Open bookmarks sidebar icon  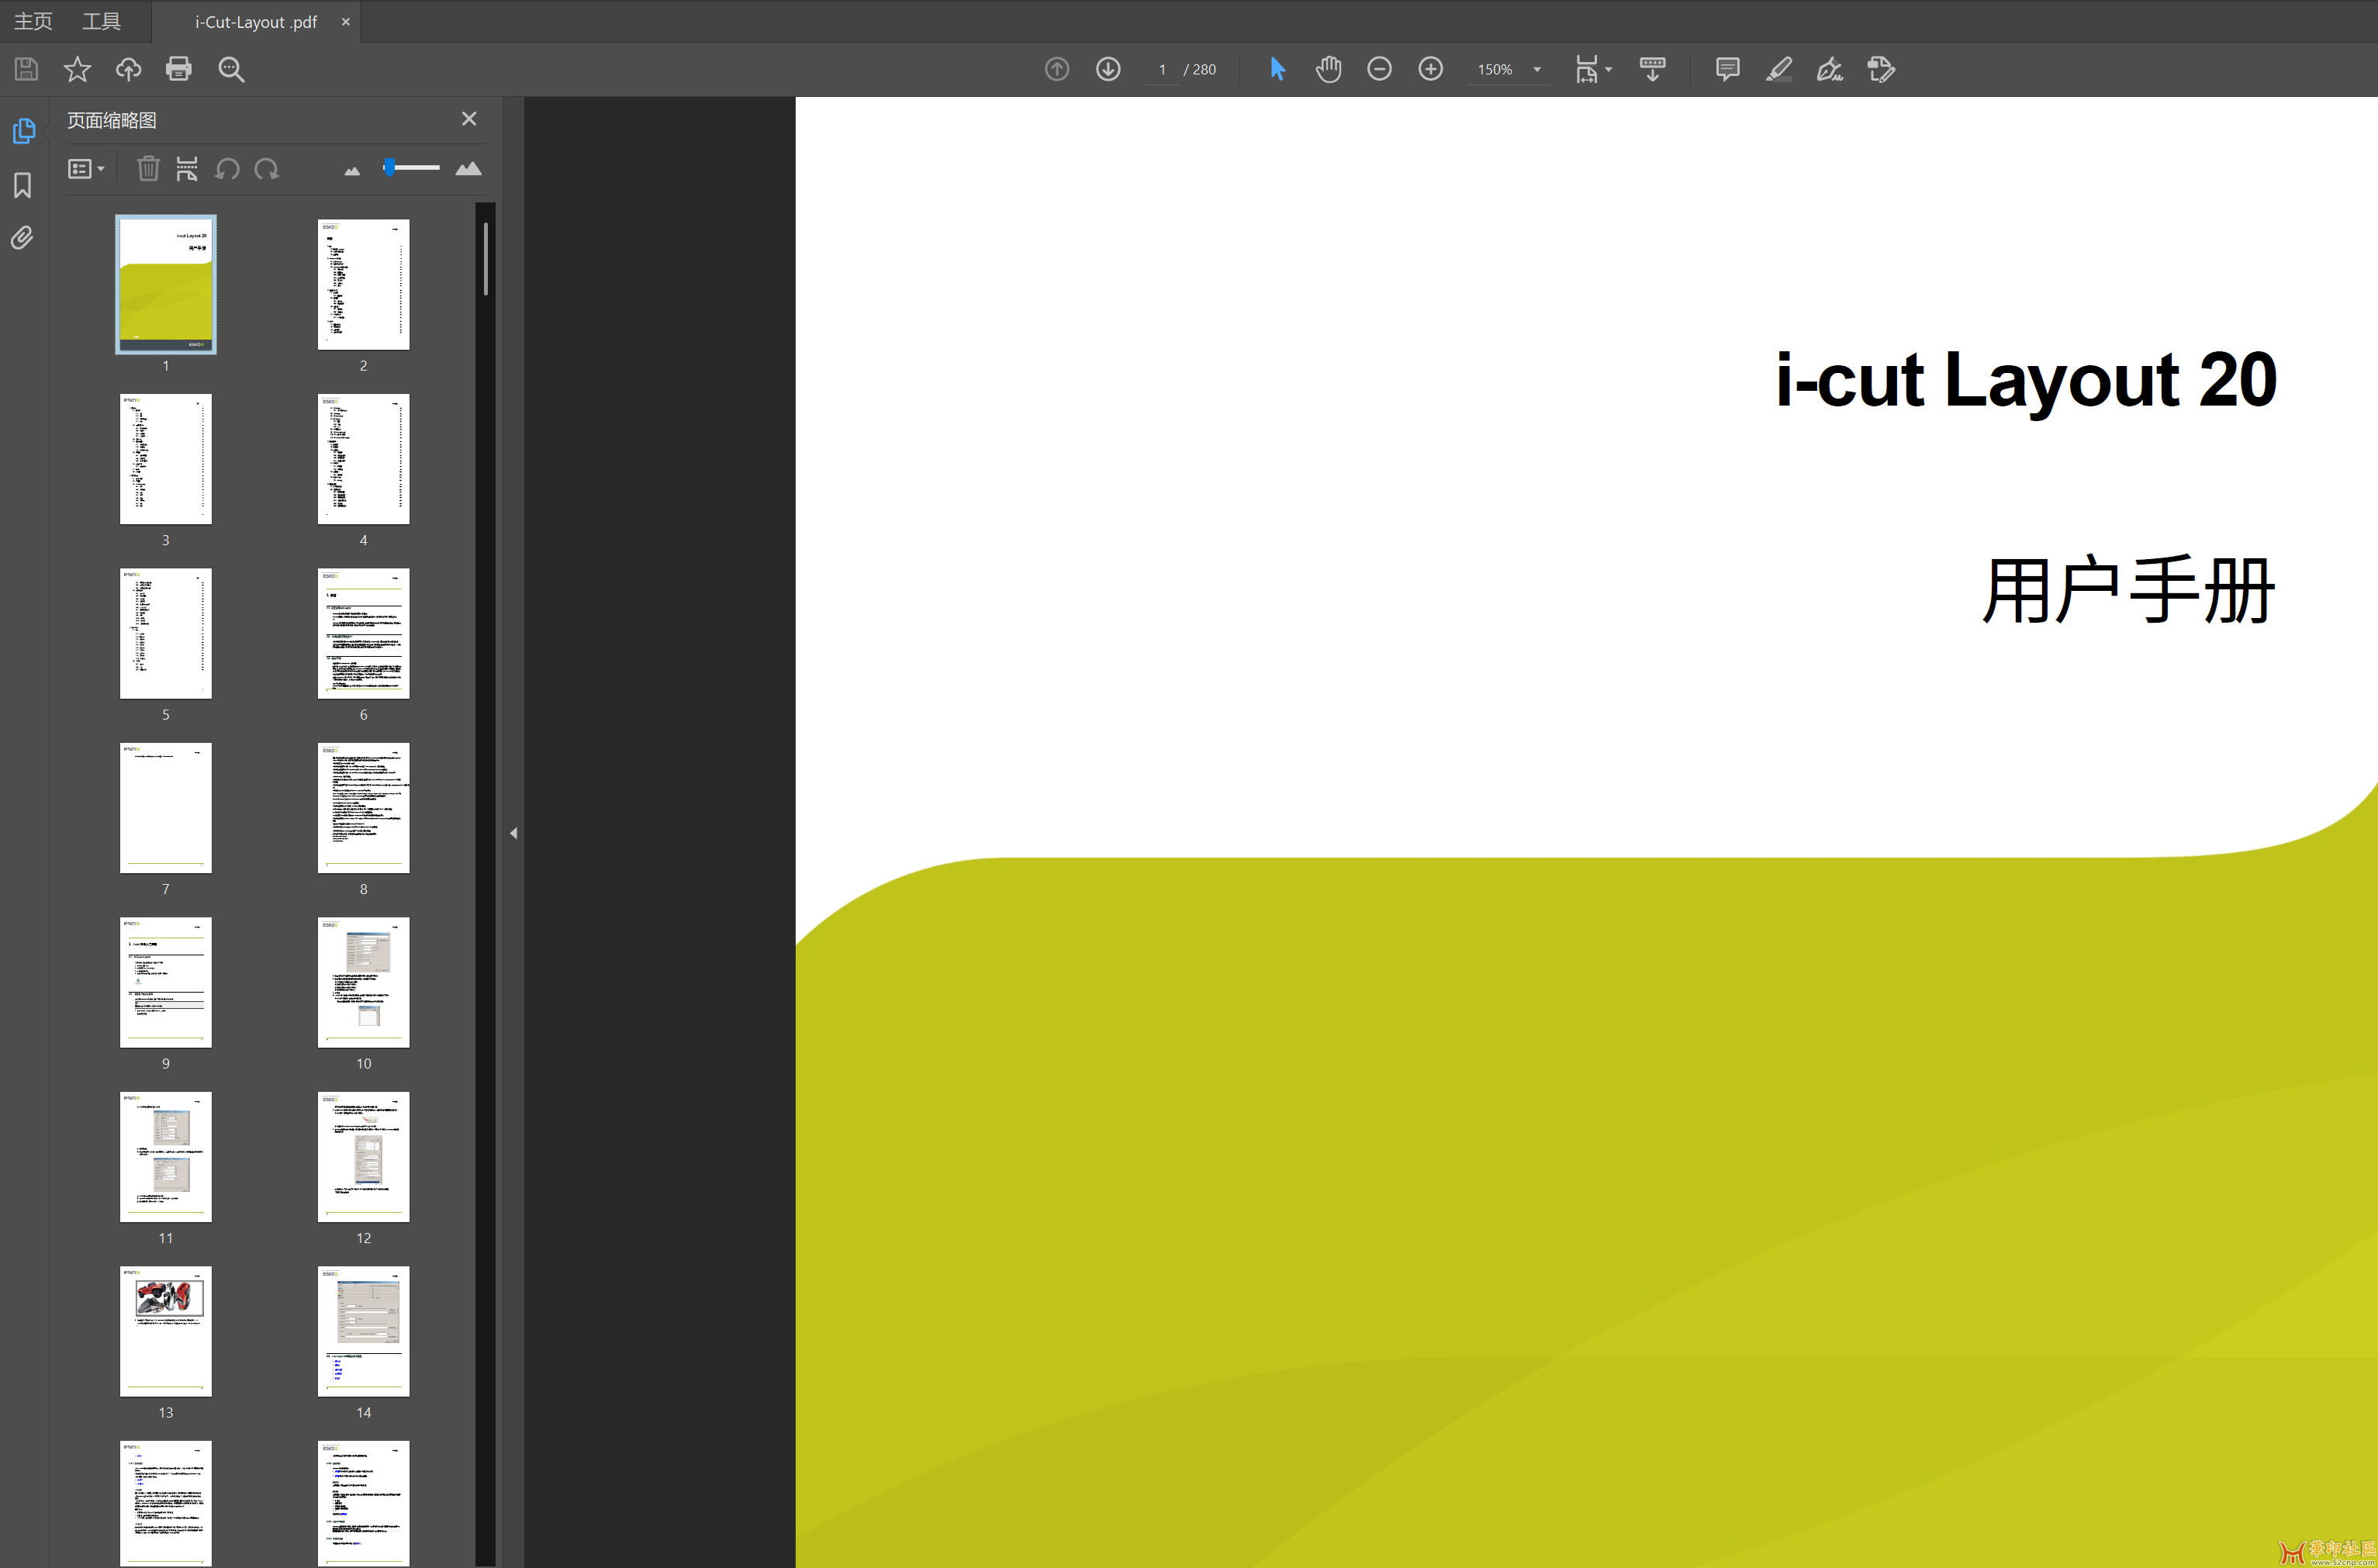click(x=22, y=185)
